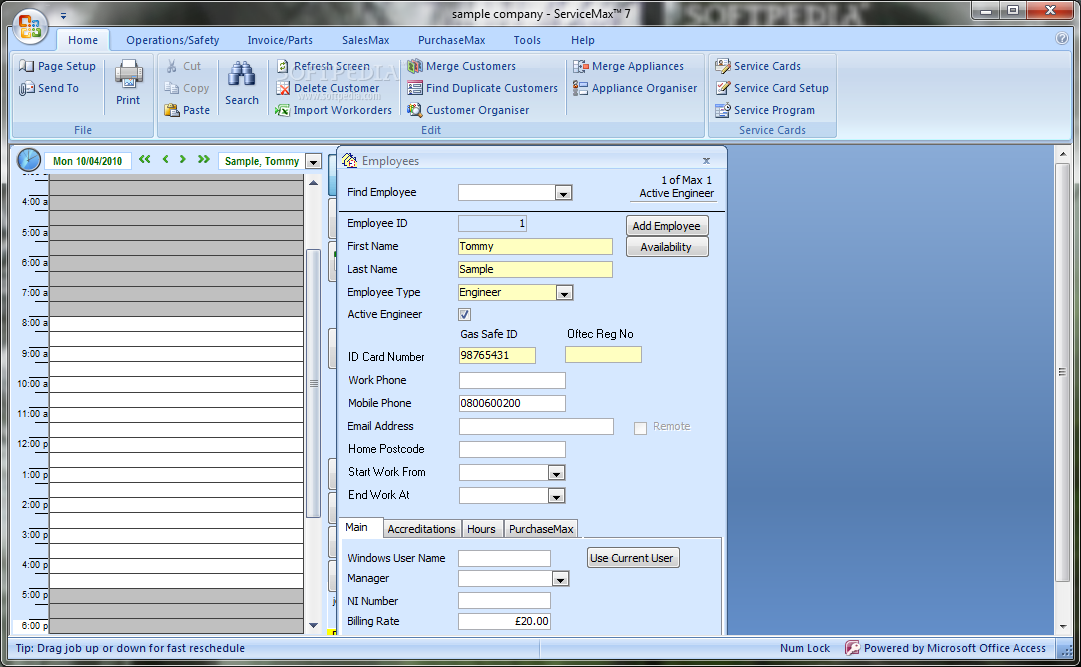Click the Send To icon
Image resolution: width=1081 pixels, height=667 pixels.
point(26,88)
